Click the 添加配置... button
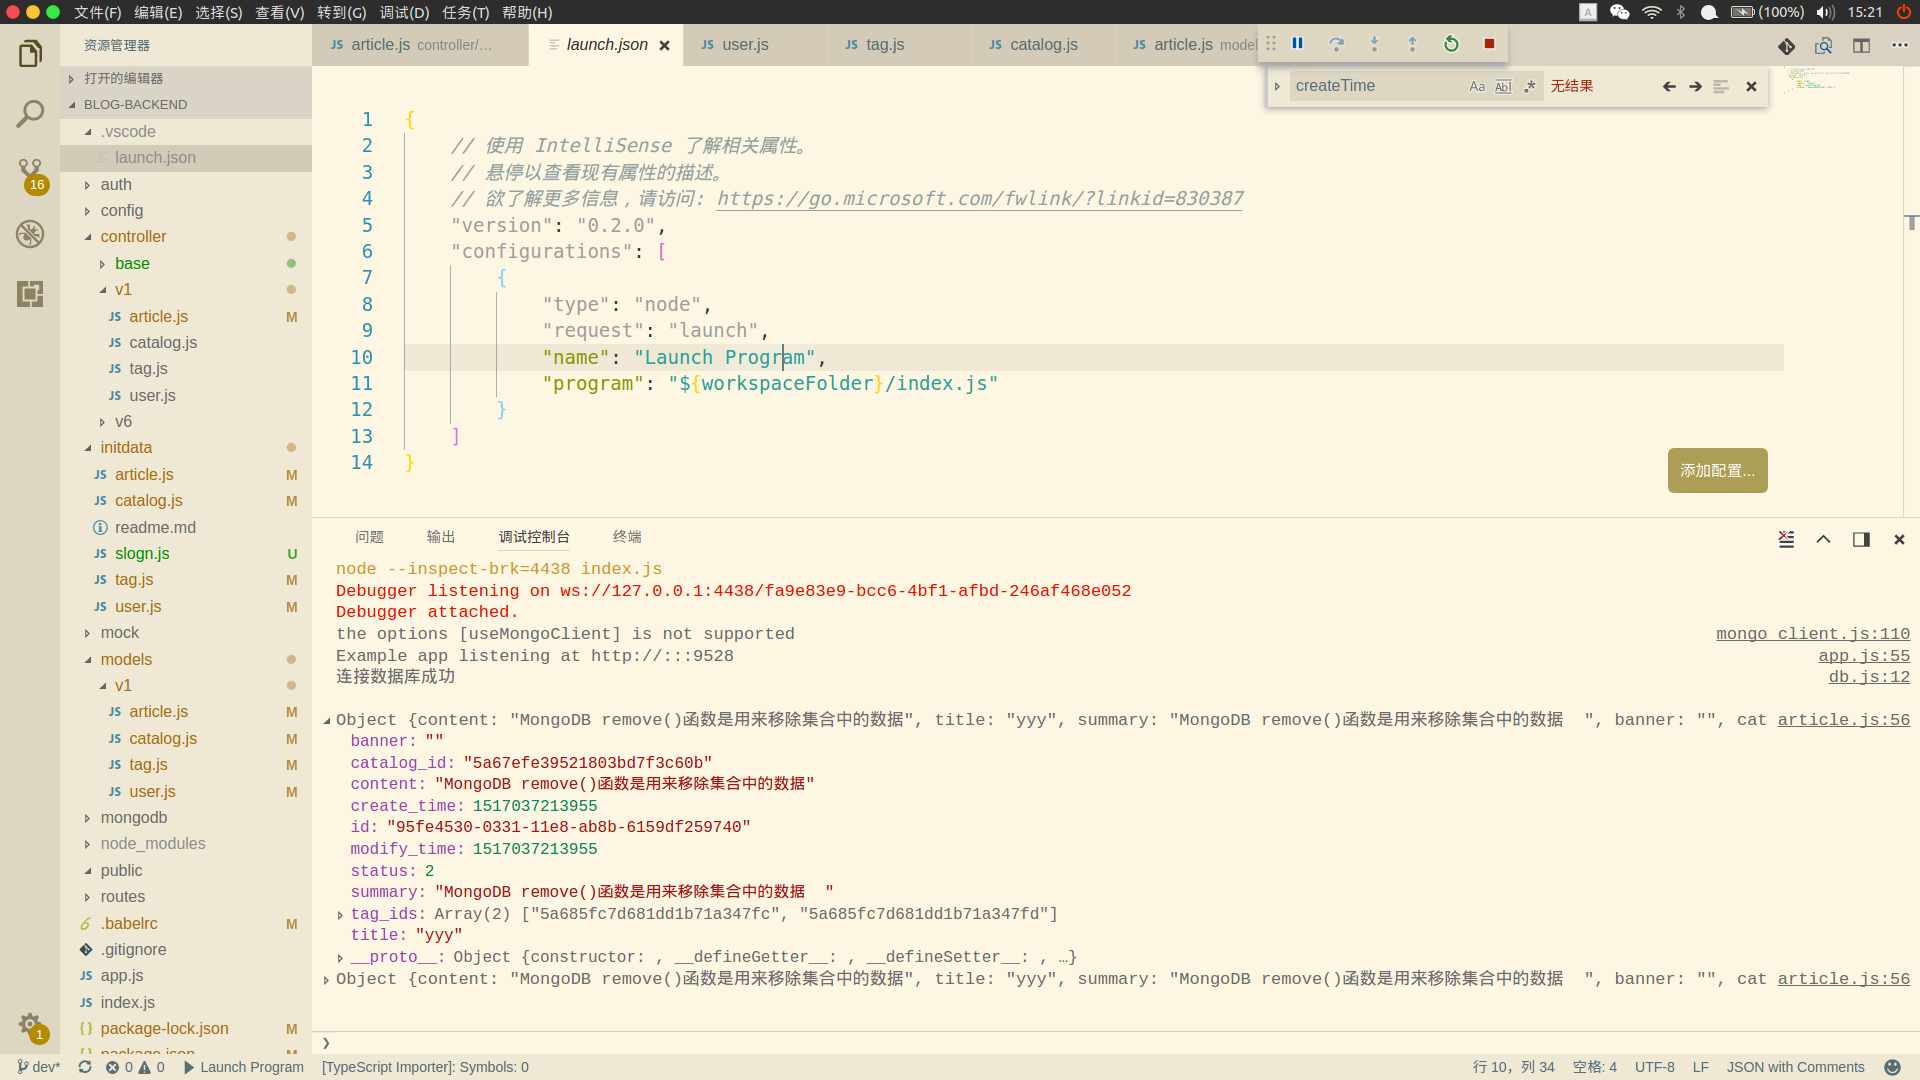The image size is (1920, 1080). [1717, 470]
